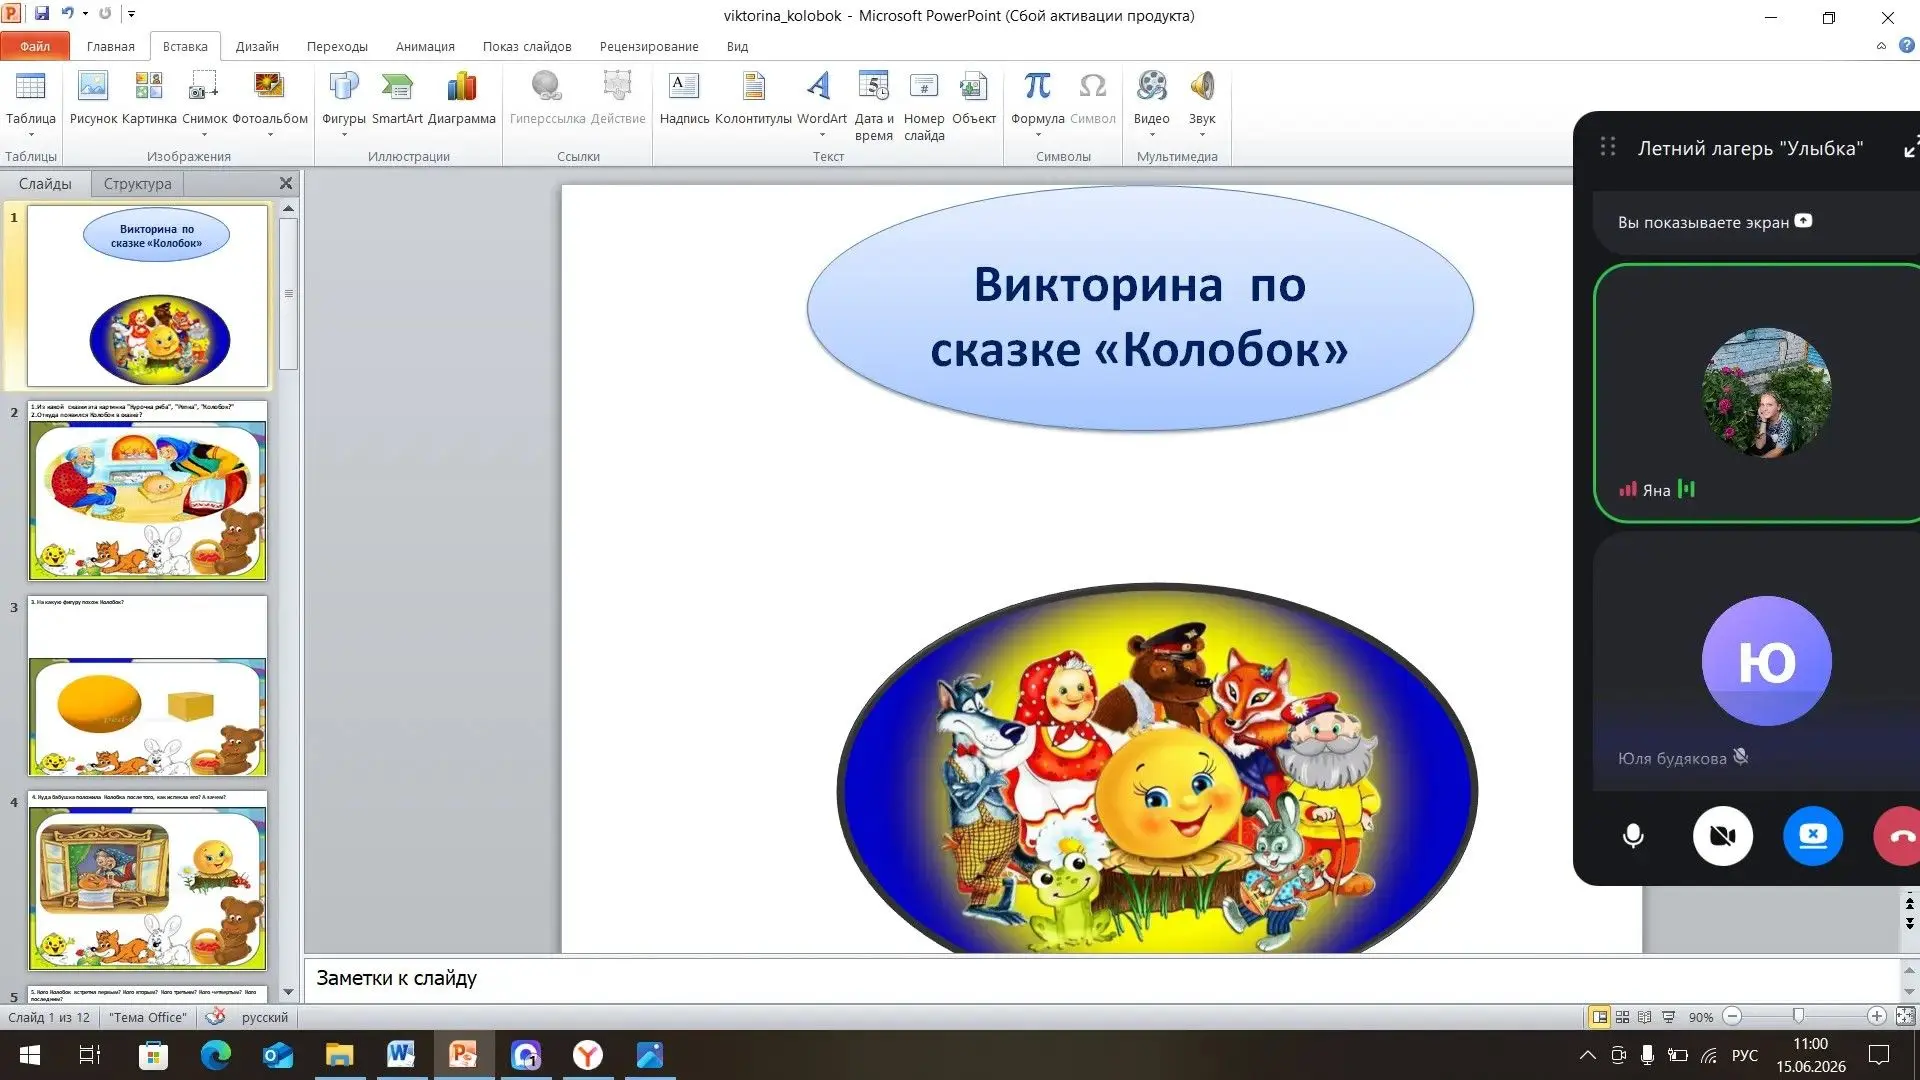1920x1080 pixels.
Task: Open the Дизайн ribbon tab
Action: coord(257,46)
